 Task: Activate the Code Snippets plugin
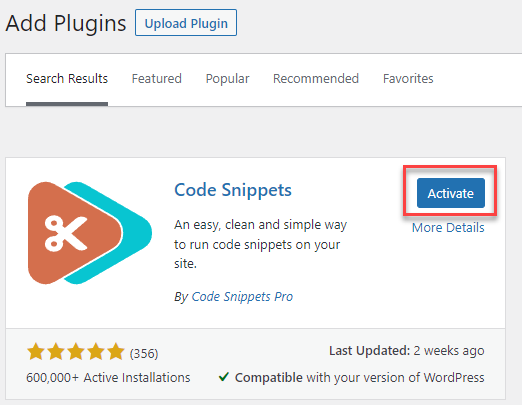click(x=451, y=193)
